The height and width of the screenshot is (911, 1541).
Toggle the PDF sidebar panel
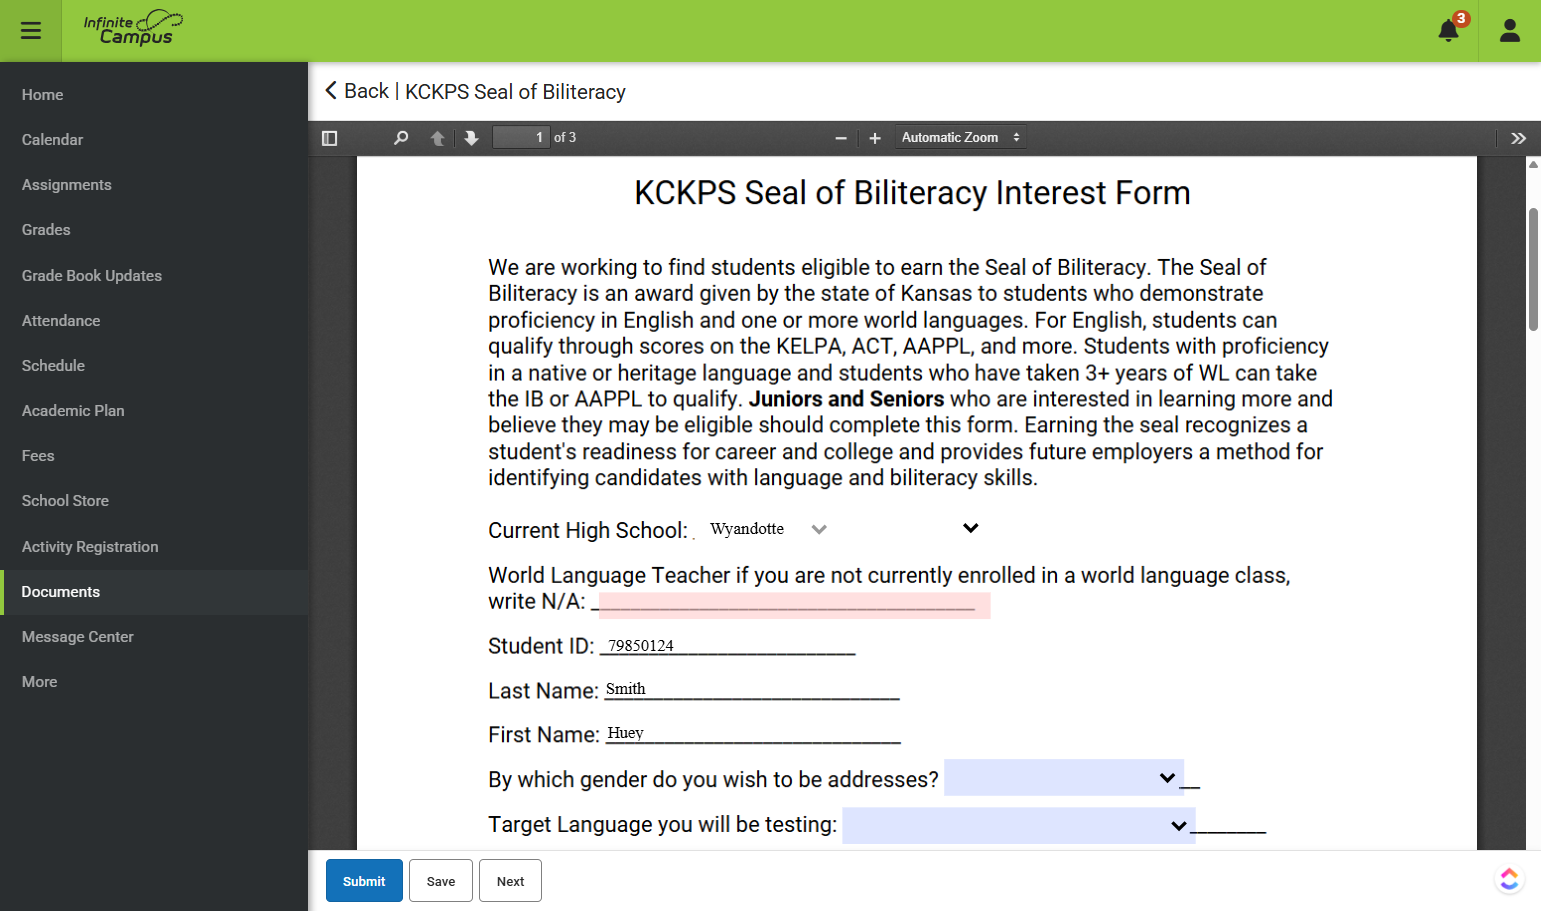330,138
